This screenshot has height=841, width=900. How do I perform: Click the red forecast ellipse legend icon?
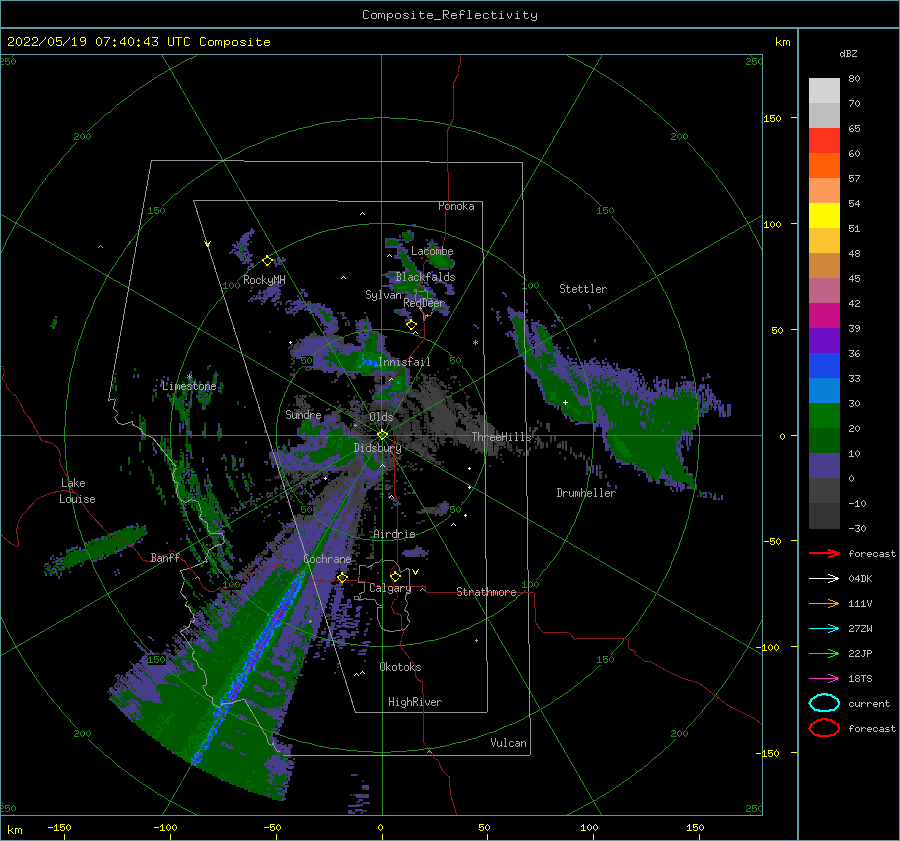click(x=824, y=728)
